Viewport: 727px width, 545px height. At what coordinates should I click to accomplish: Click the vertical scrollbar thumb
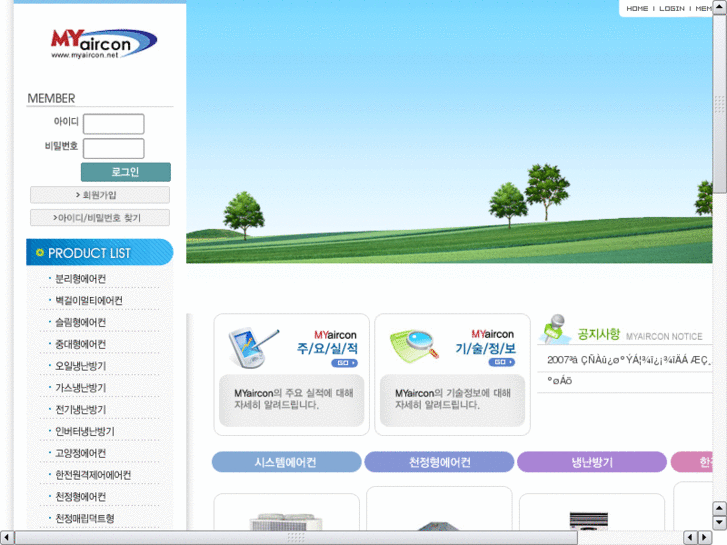pos(719,104)
